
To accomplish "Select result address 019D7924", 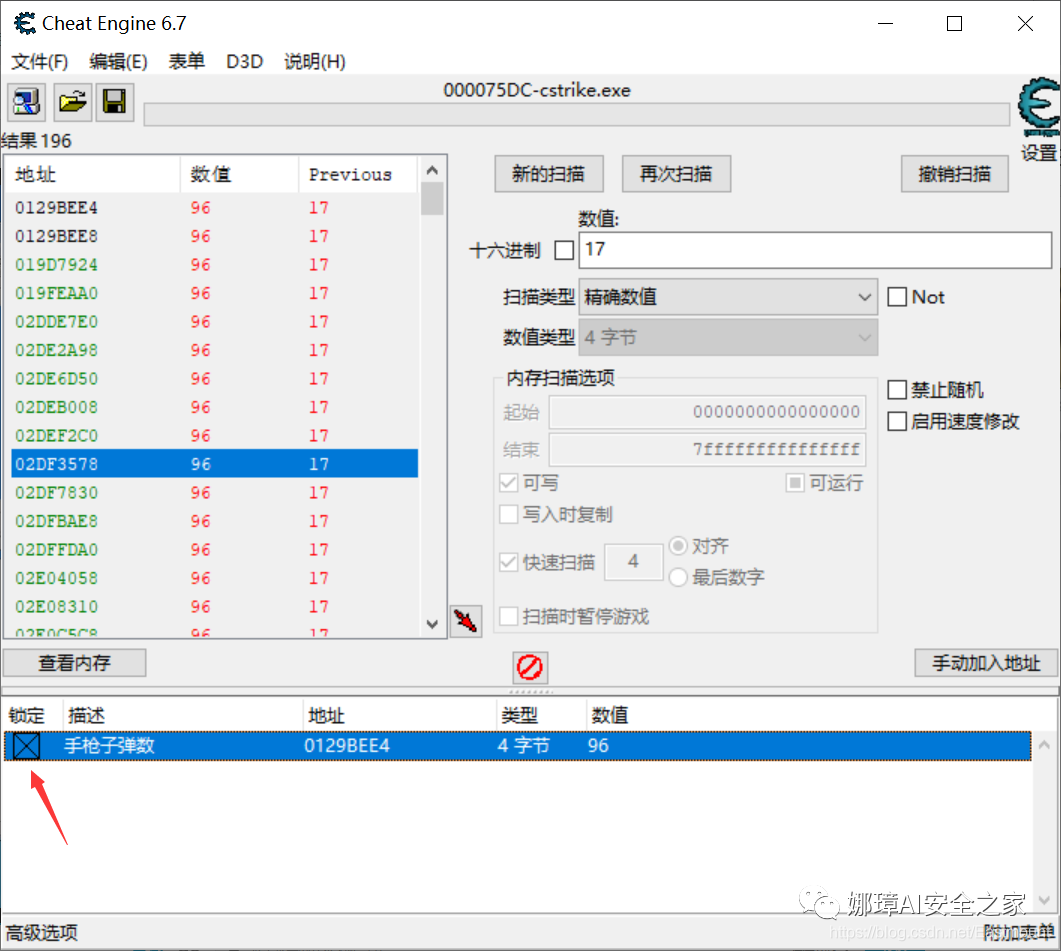I will [x=56, y=265].
